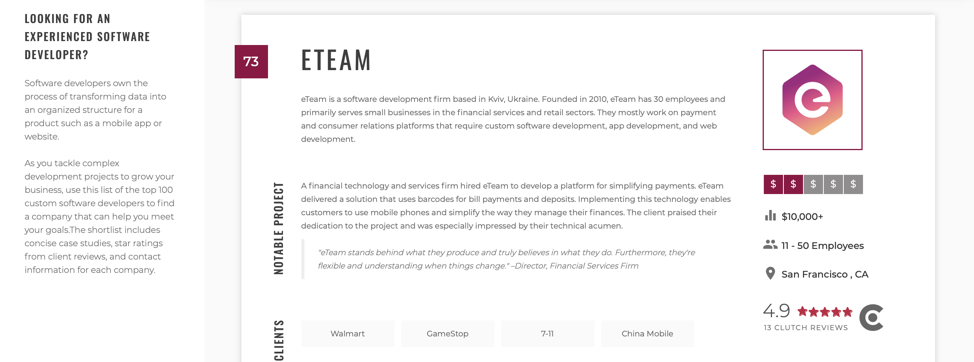Click the rank 73 badge
The image size is (974, 362).
click(251, 61)
